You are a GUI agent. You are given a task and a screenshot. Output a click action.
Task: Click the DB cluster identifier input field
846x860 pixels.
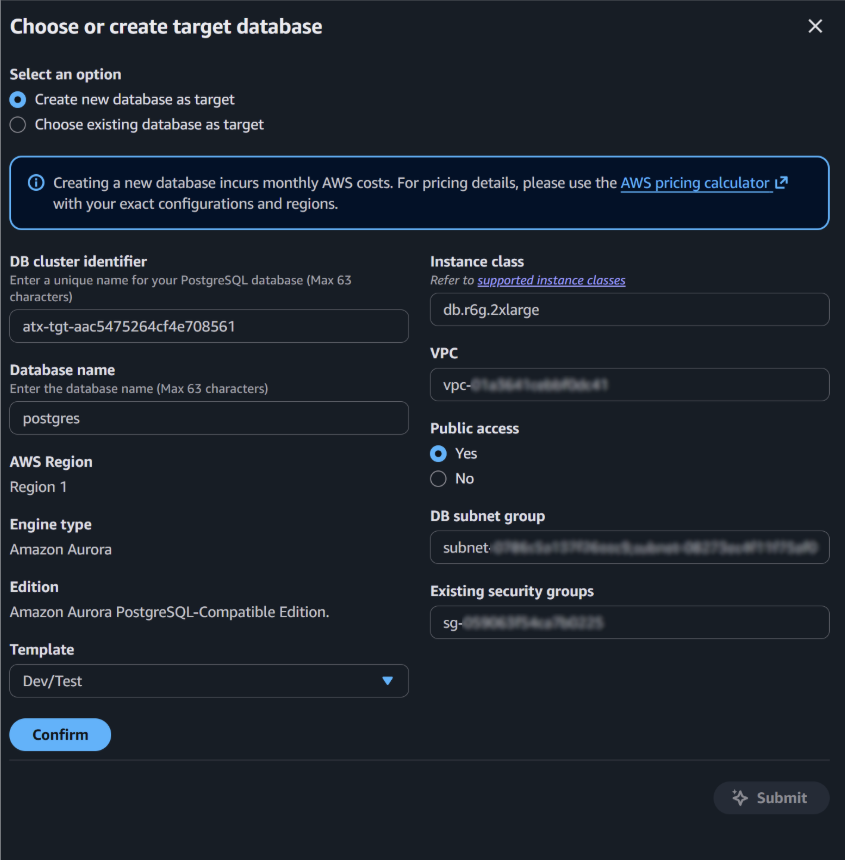point(208,326)
